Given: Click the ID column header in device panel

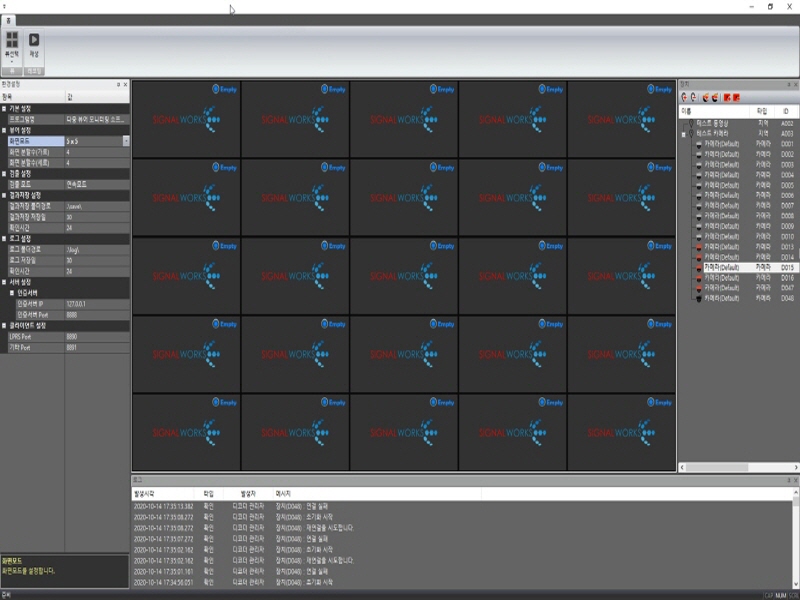Looking at the screenshot, I should coord(786,111).
